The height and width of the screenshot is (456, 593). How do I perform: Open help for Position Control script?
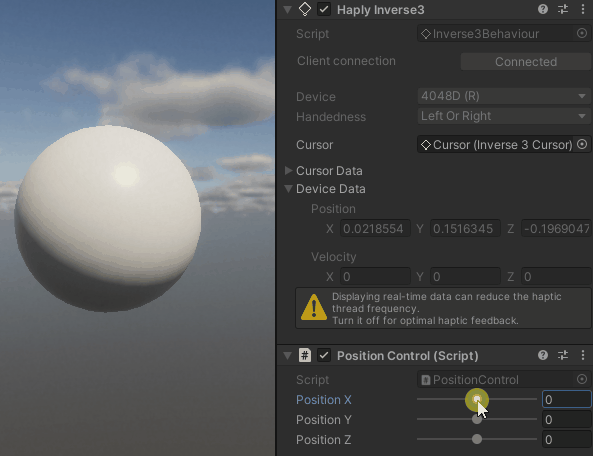click(x=543, y=355)
